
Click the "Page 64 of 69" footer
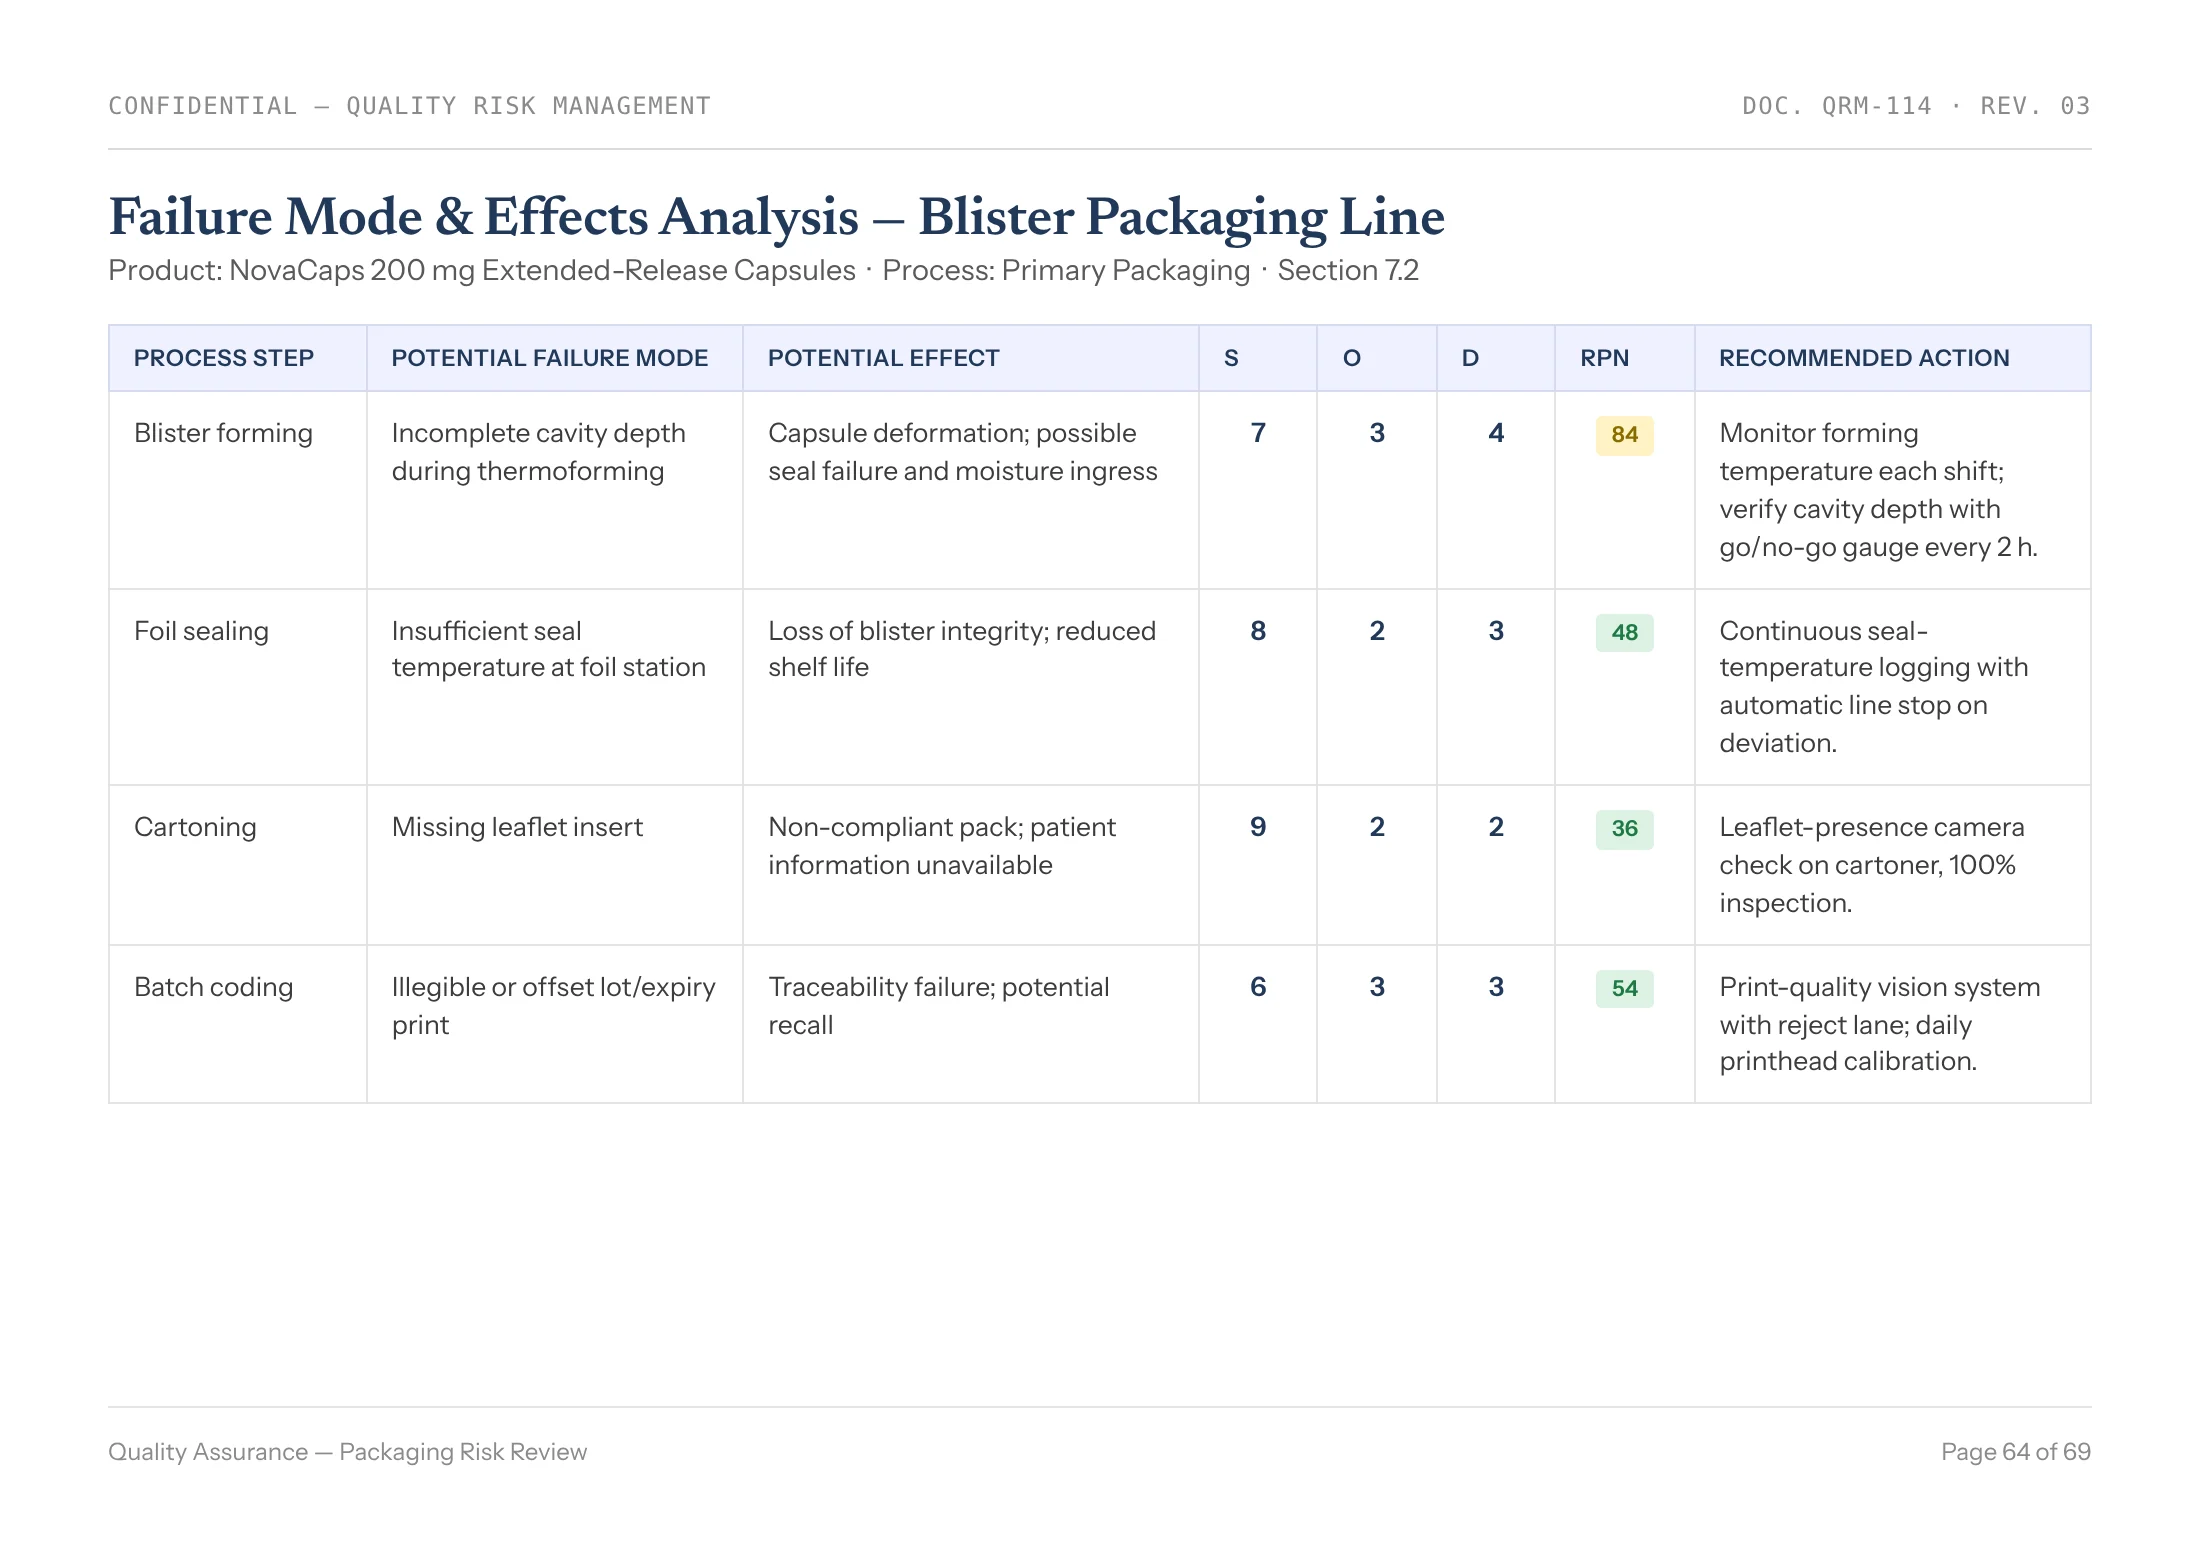point(2016,1452)
